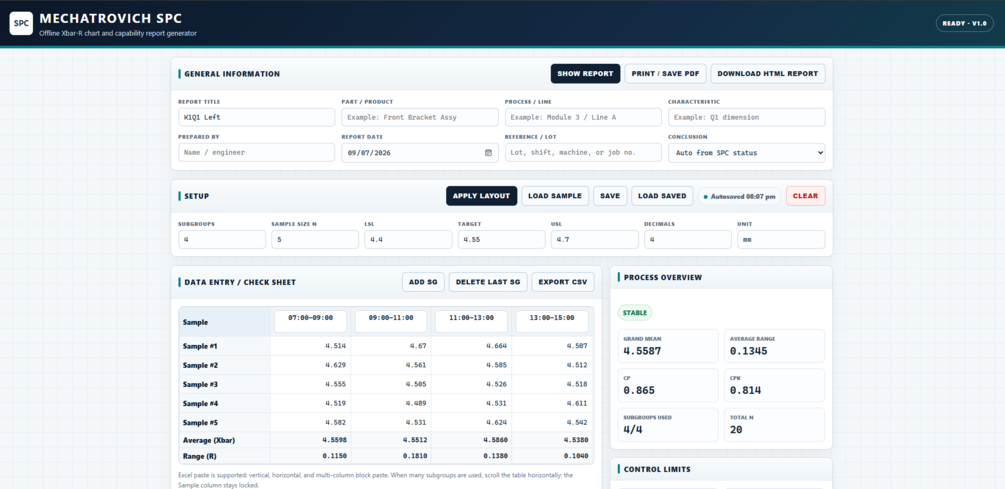This screenshot has height=489, width=1005.
Task: Edit the 09:00-11:00 subgroup header
Action: [x=391, y=321]
